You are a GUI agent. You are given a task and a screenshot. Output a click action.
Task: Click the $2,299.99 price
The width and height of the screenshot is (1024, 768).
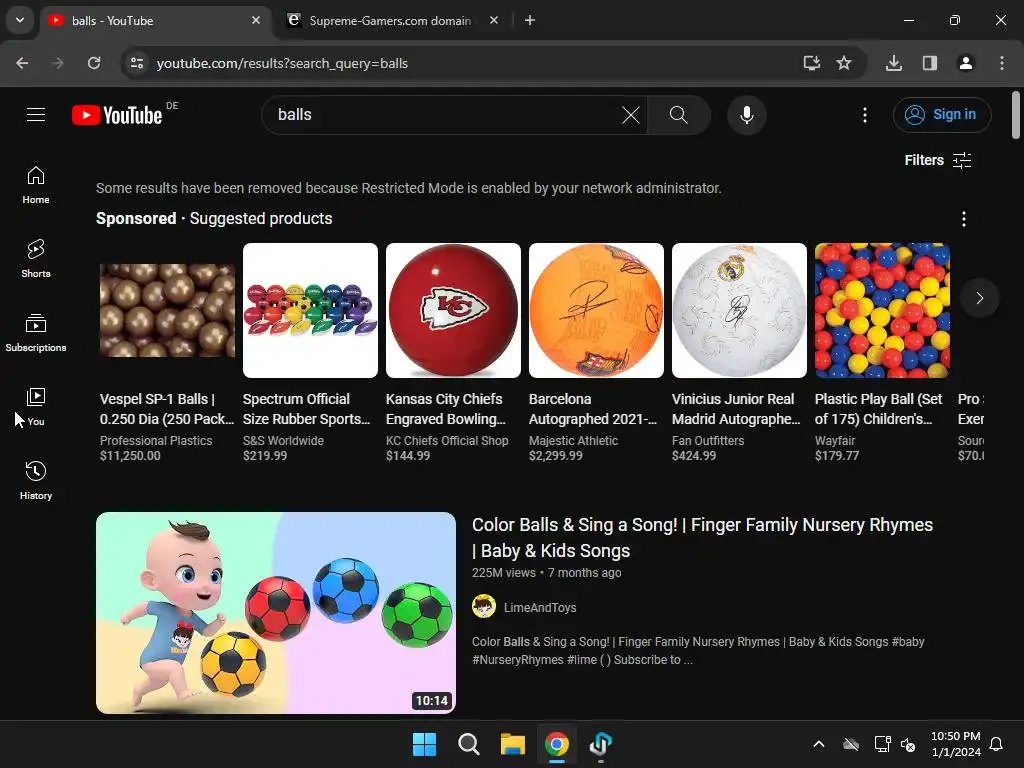(x=556, y=456)
